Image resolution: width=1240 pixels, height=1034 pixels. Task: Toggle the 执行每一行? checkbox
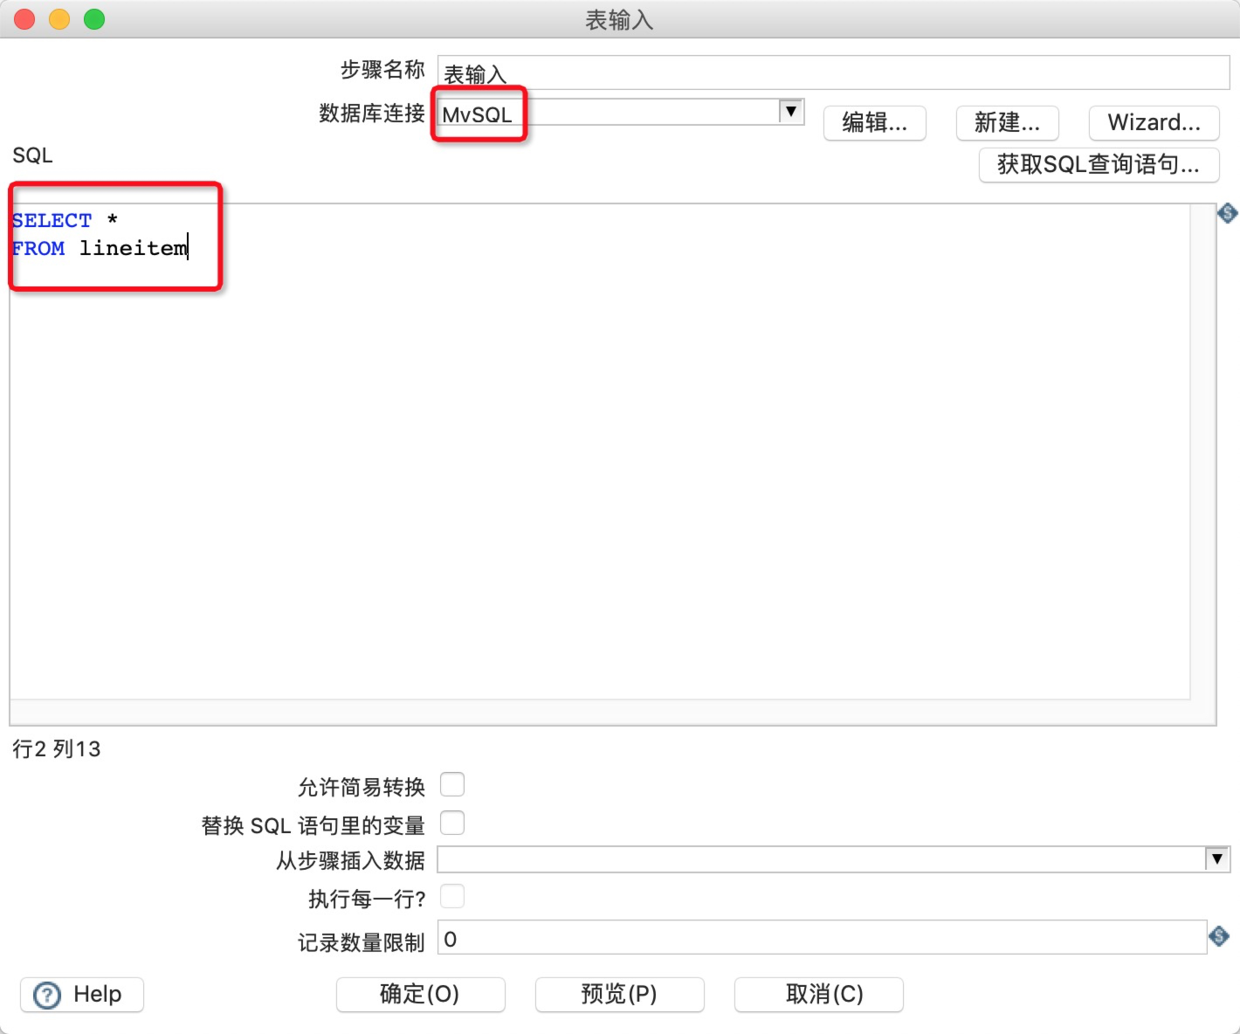tap(453, 896)
